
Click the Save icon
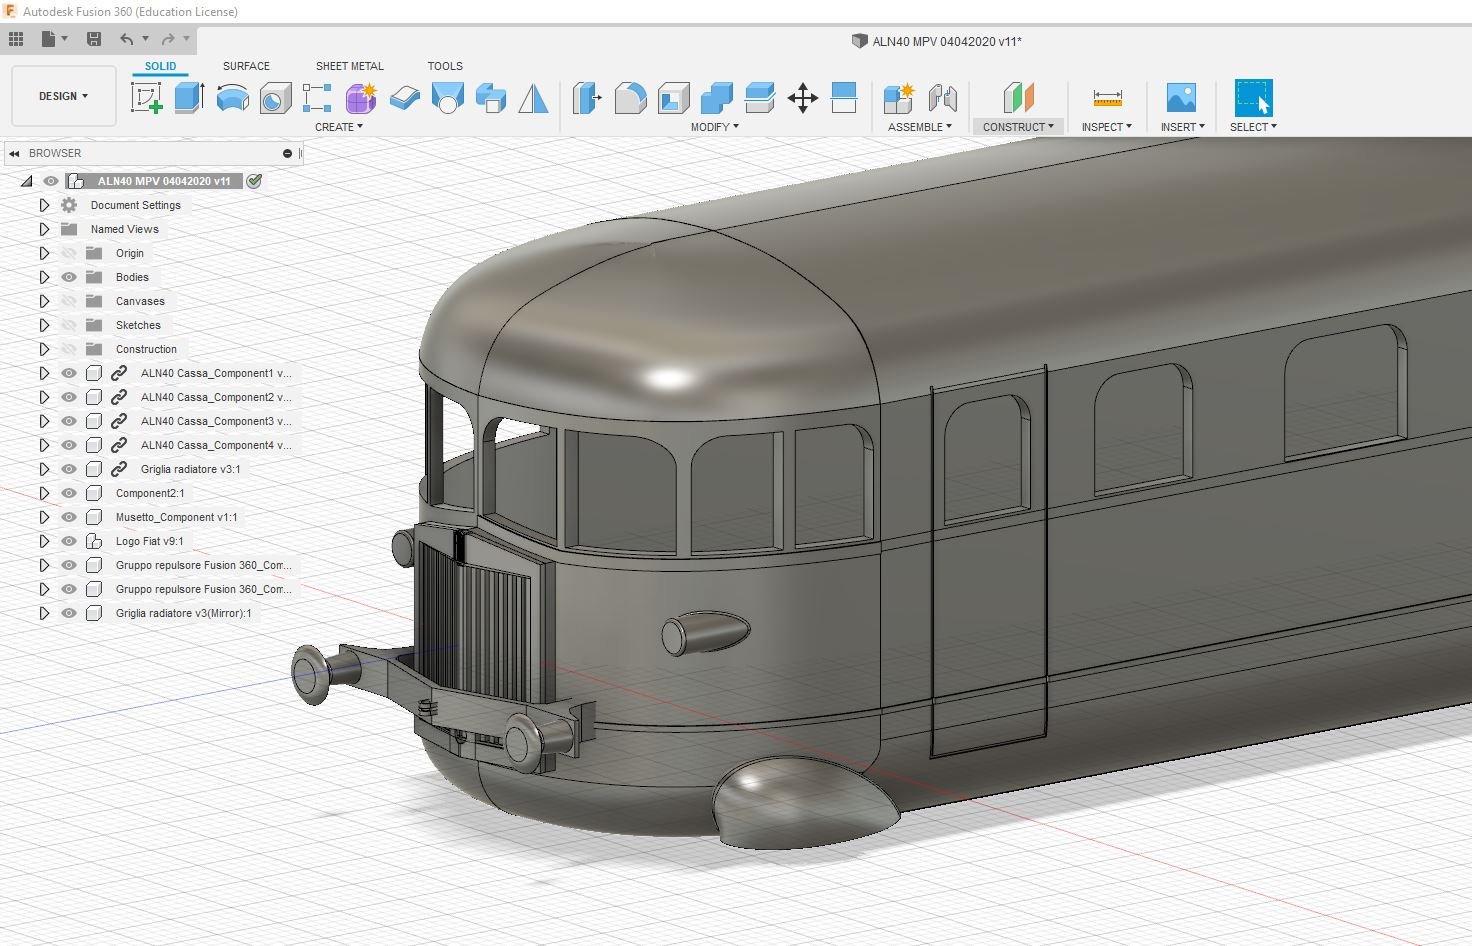tap(94, 39)
